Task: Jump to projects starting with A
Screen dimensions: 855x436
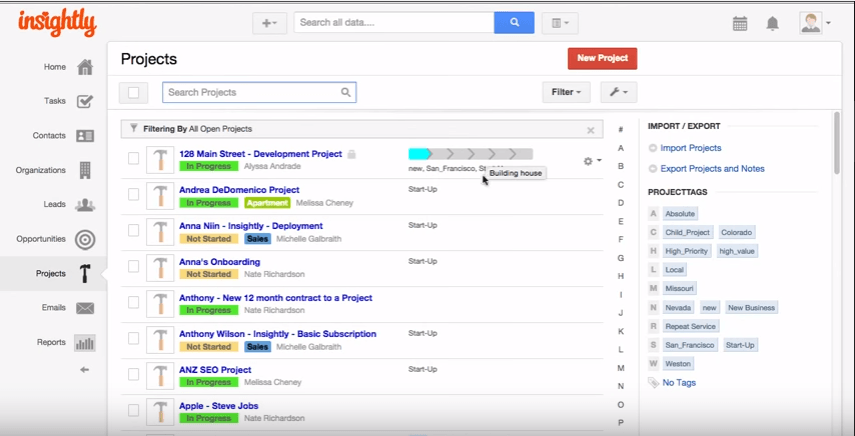Action: point(621,148)
